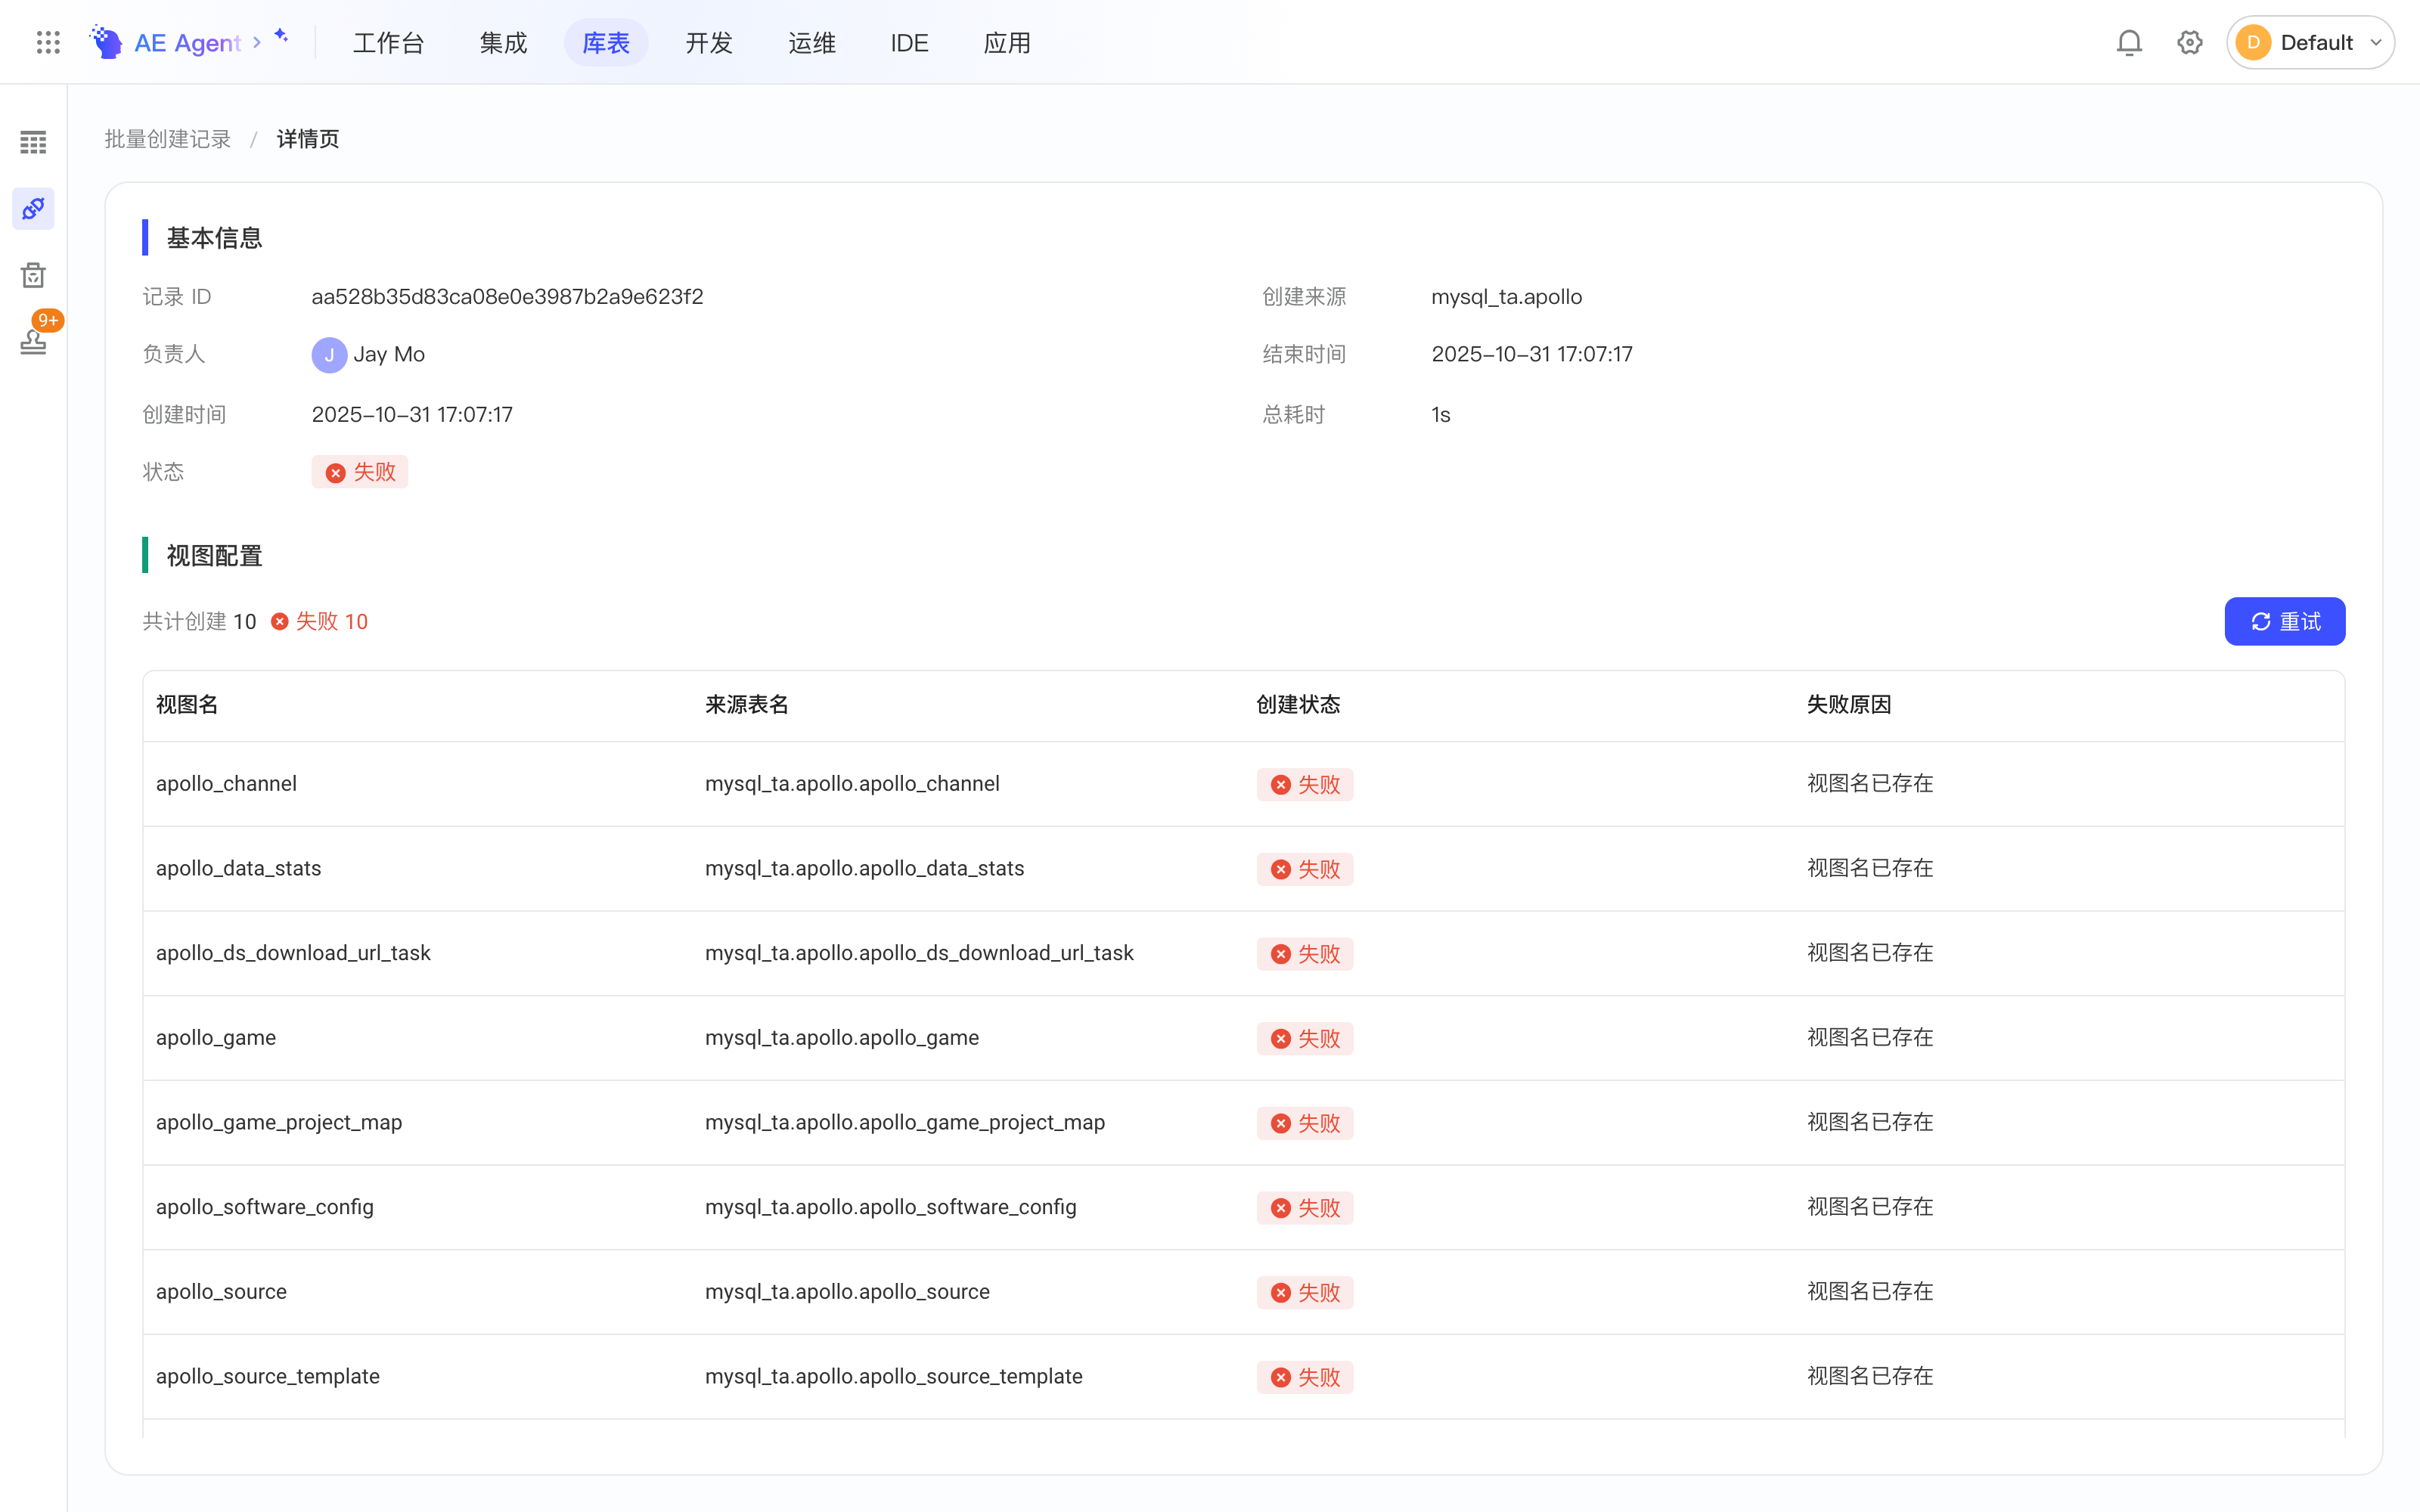Open the 开发 tab
Screen dimensions: 2420x1512
709,43
